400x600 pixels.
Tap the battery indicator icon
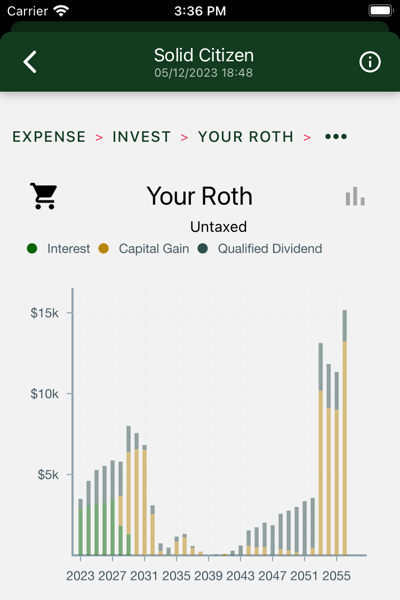click(x=381, y=11)
